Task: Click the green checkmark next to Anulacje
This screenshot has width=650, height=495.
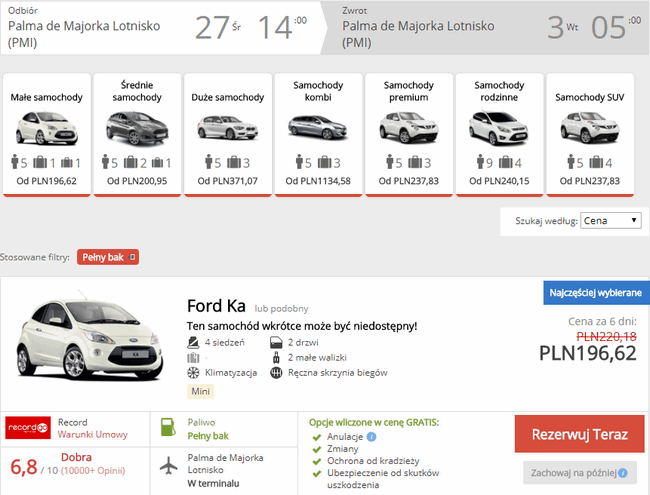Action: click(317, 437)
